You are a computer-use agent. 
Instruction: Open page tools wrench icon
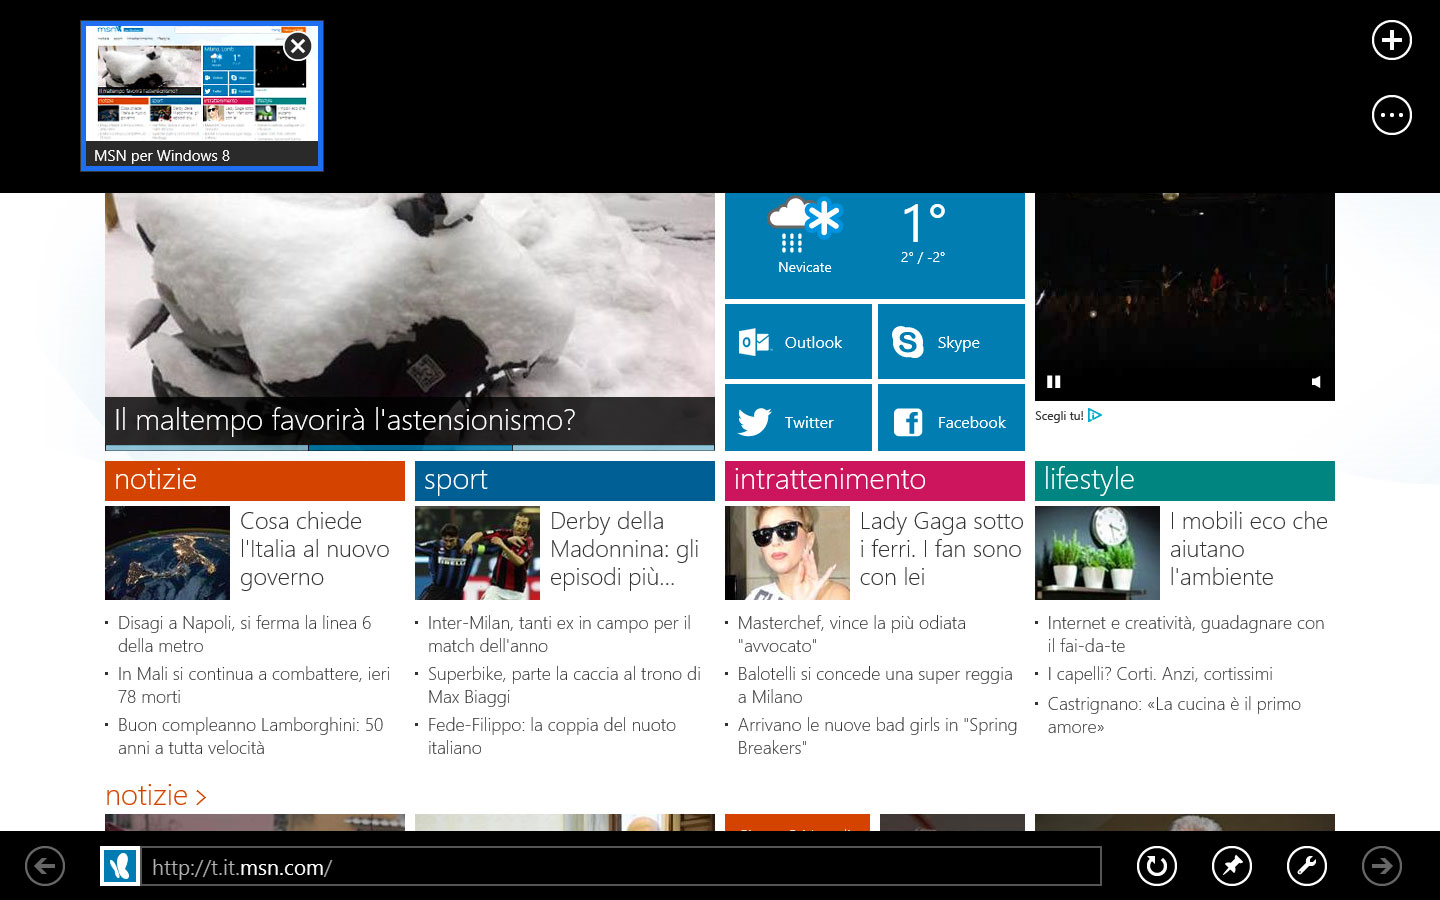pos(1307,866)
